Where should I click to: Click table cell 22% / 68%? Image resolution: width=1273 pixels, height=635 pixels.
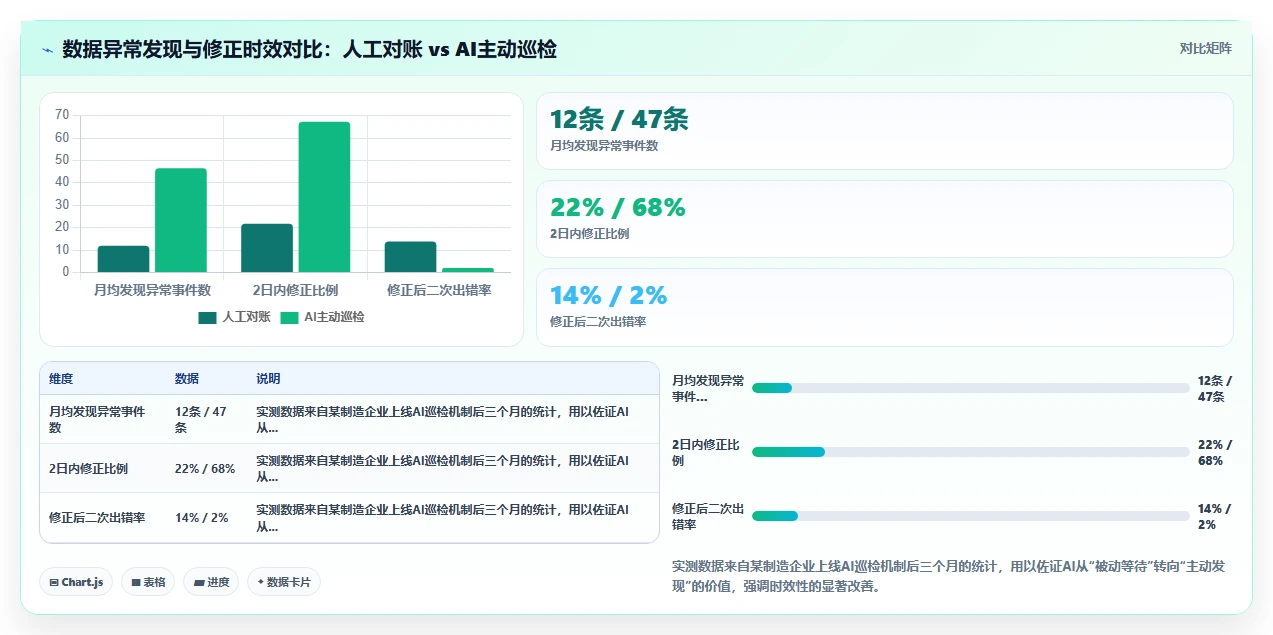(x=205, y=468)
